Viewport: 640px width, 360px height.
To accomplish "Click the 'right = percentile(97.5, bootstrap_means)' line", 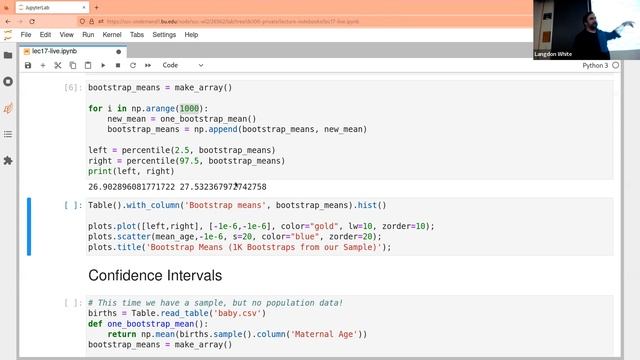I will coord(187,161).
